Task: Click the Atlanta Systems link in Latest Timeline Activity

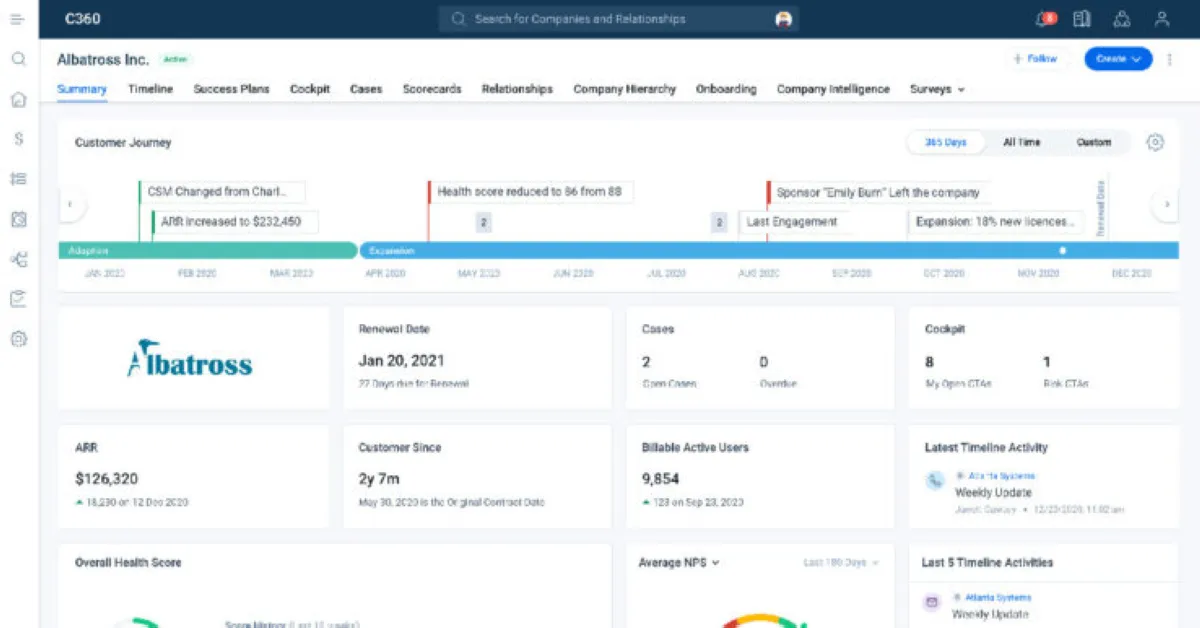Action: tap(1001, 476)
